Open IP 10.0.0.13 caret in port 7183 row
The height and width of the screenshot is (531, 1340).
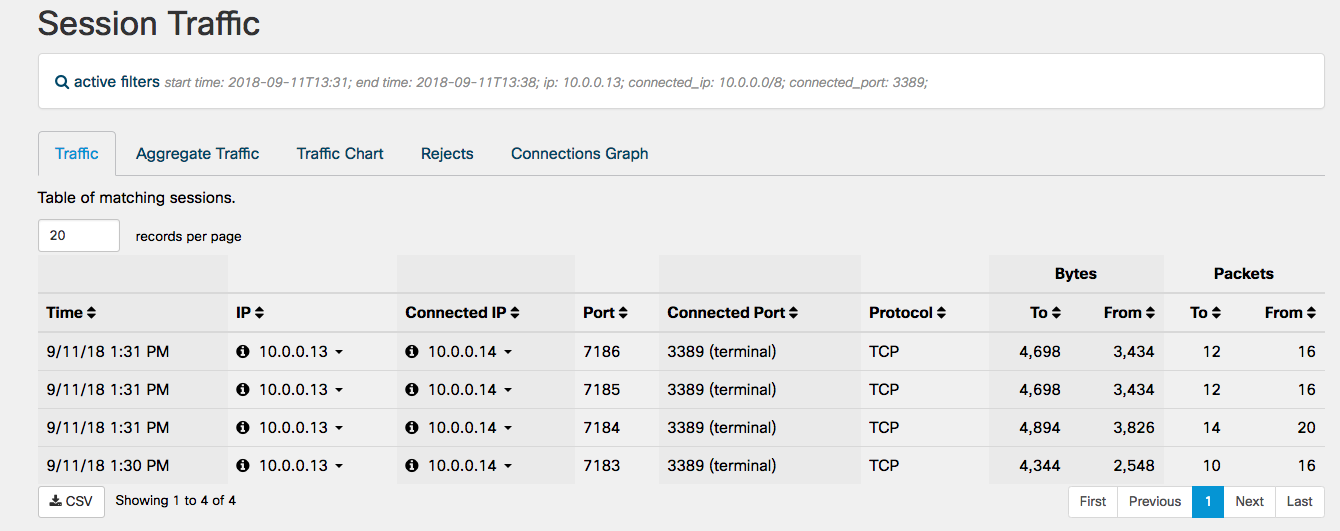tap(339, 466)
